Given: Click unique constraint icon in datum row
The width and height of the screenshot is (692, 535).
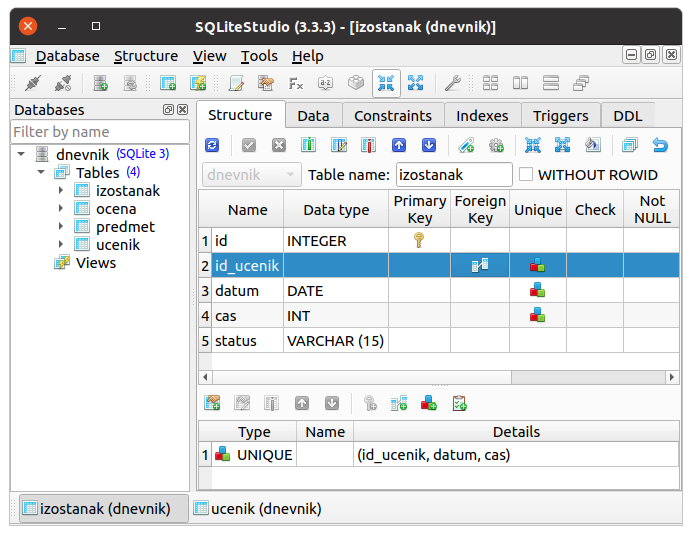Looking at the screenshot, I should (537, 291).
